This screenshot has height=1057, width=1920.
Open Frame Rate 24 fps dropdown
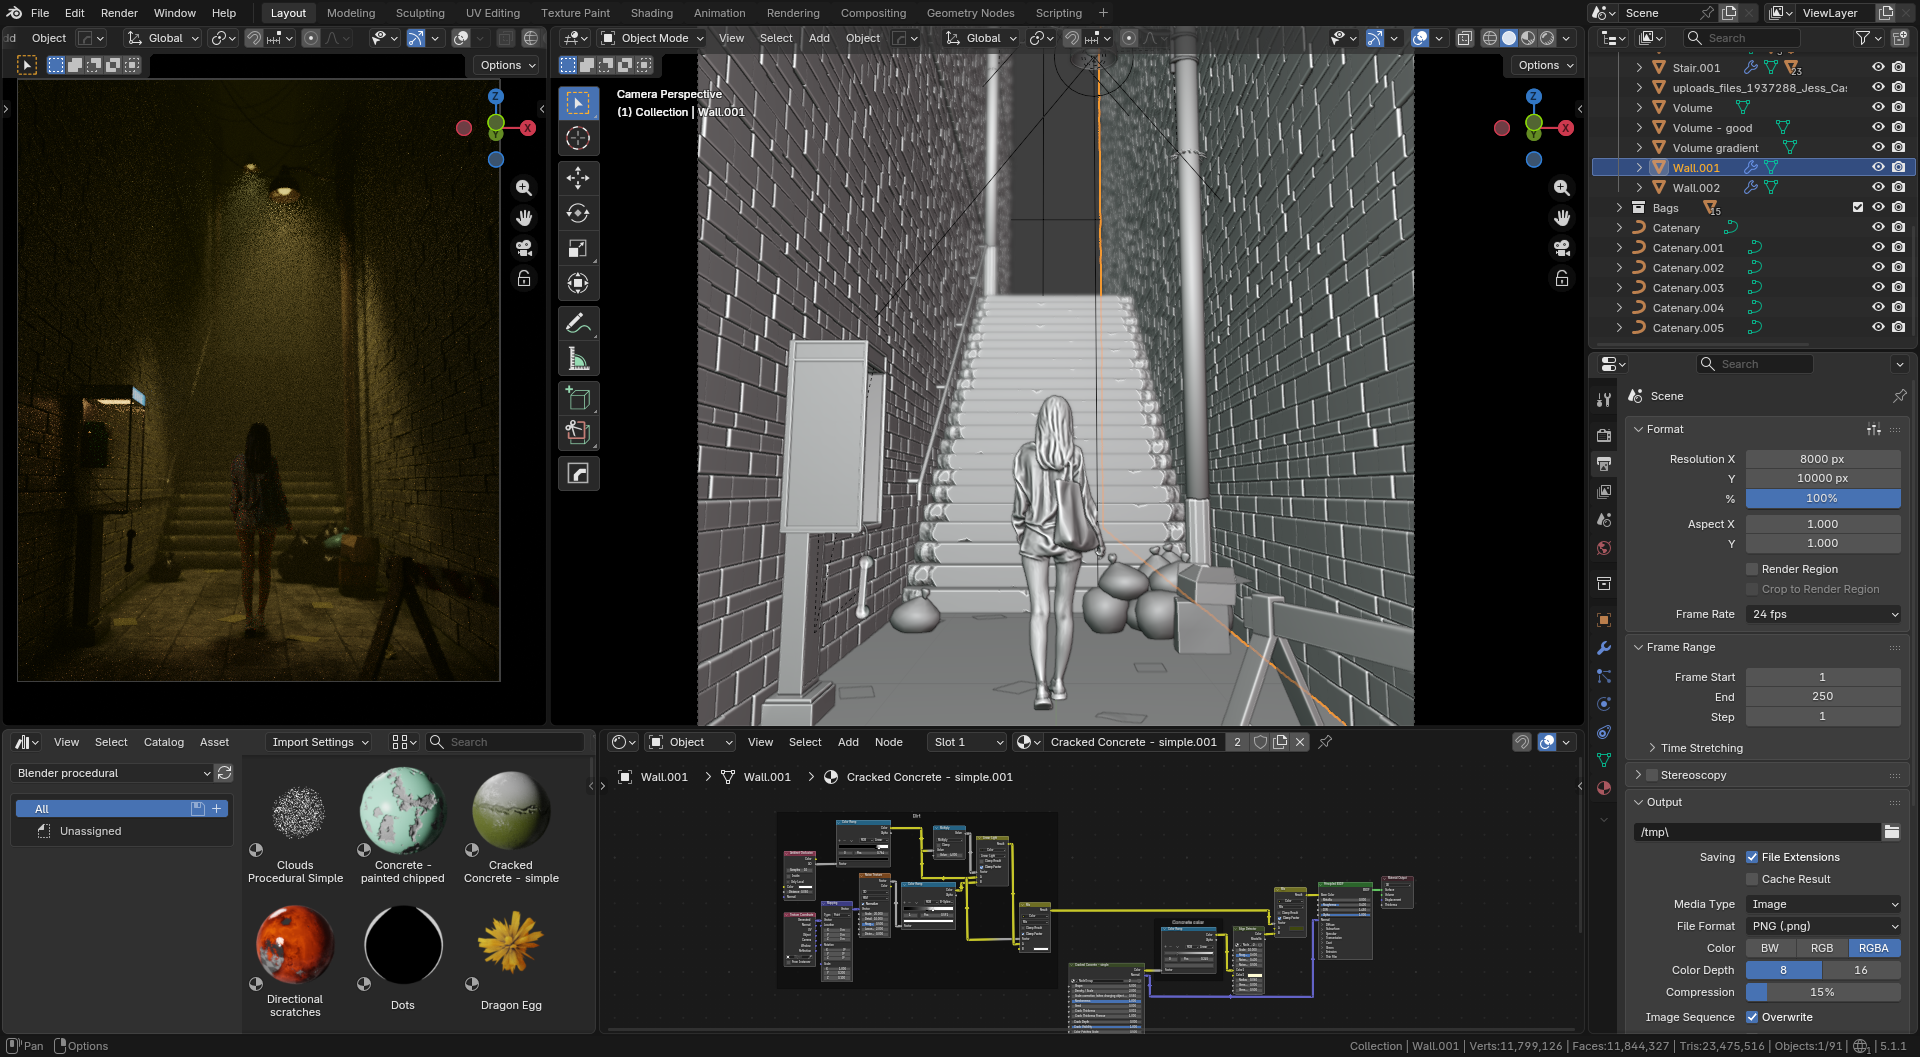(1823, 614)
